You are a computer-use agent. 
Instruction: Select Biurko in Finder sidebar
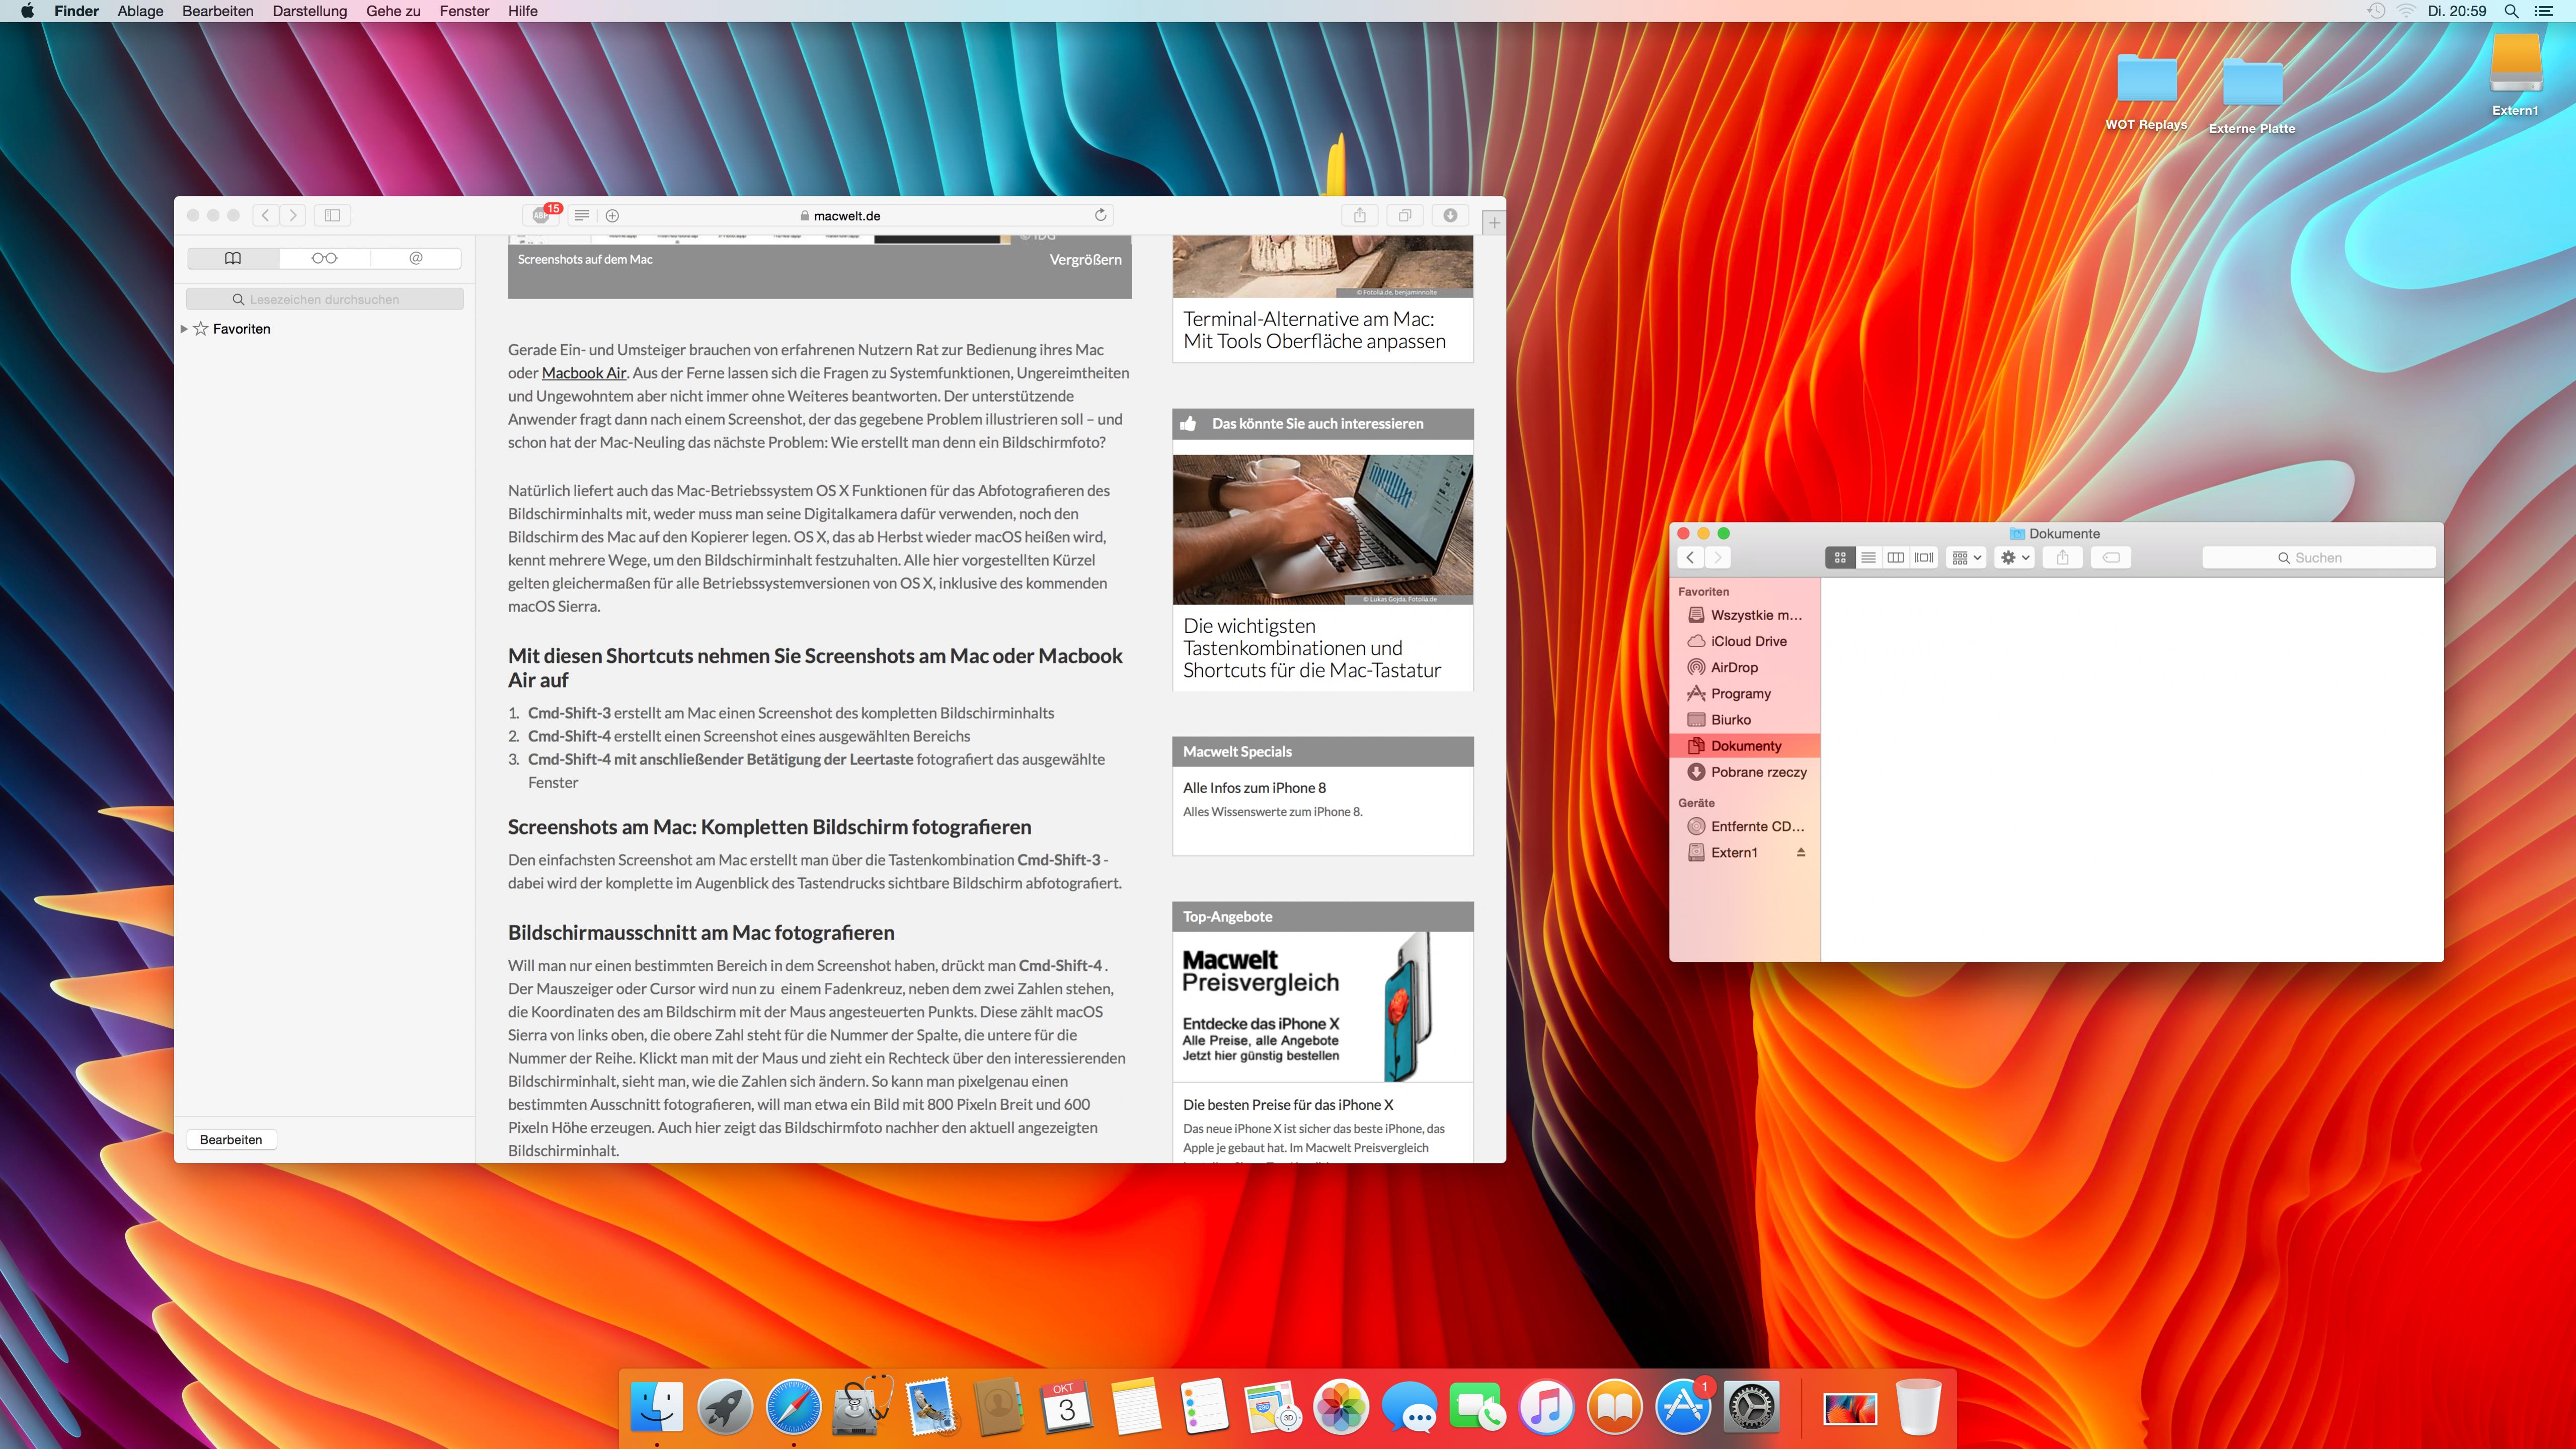[1745, 719]
